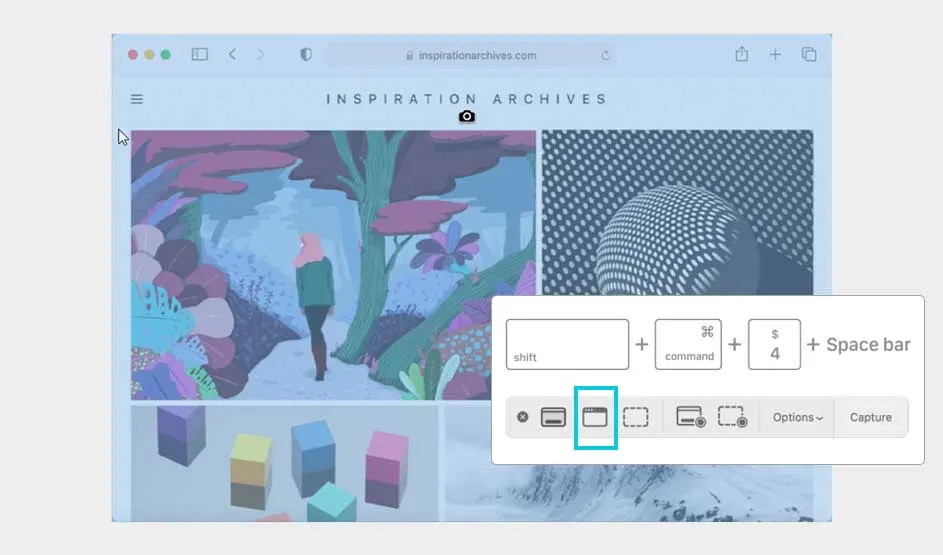
Task: Click the 4 key graphic
Action: point(774,345)
